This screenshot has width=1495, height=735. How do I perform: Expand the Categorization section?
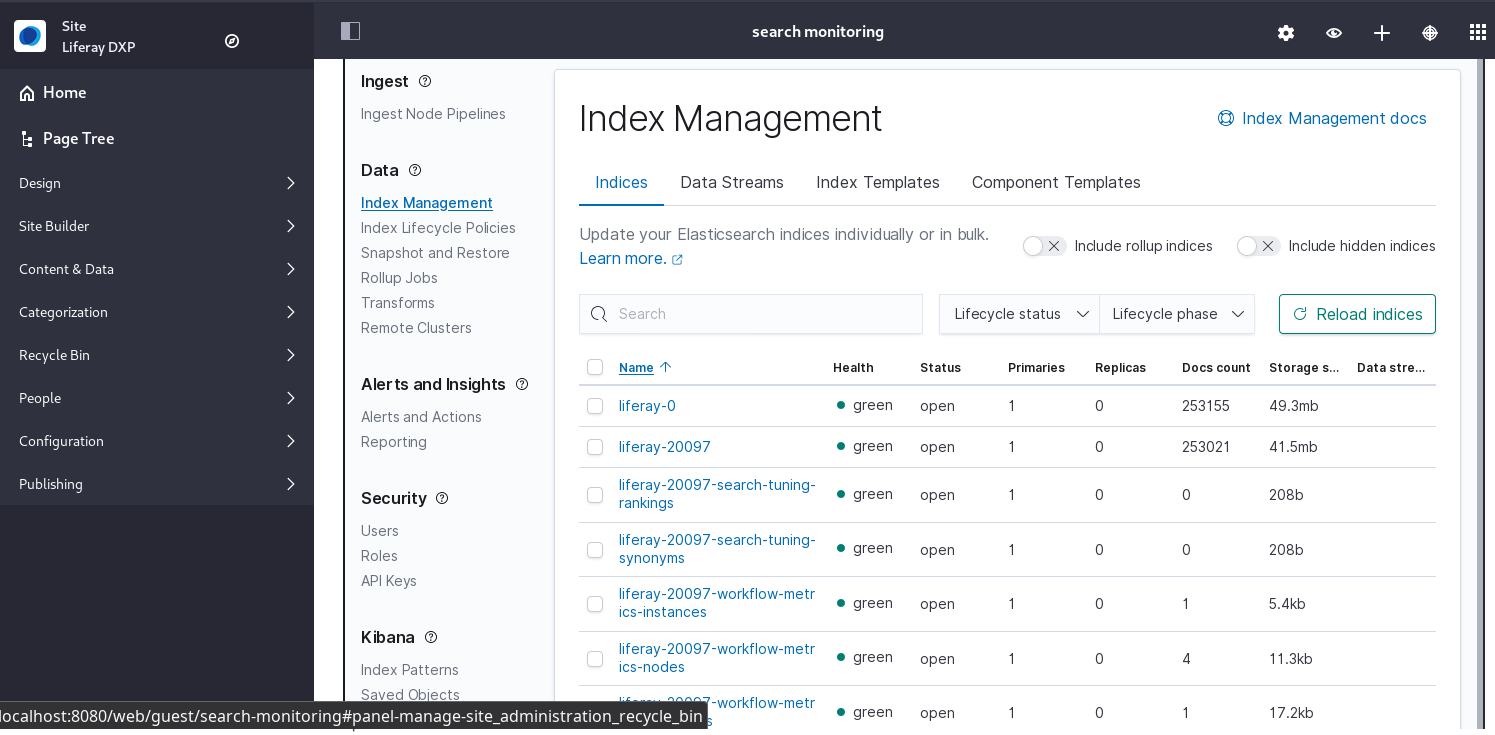pos(157,312)
